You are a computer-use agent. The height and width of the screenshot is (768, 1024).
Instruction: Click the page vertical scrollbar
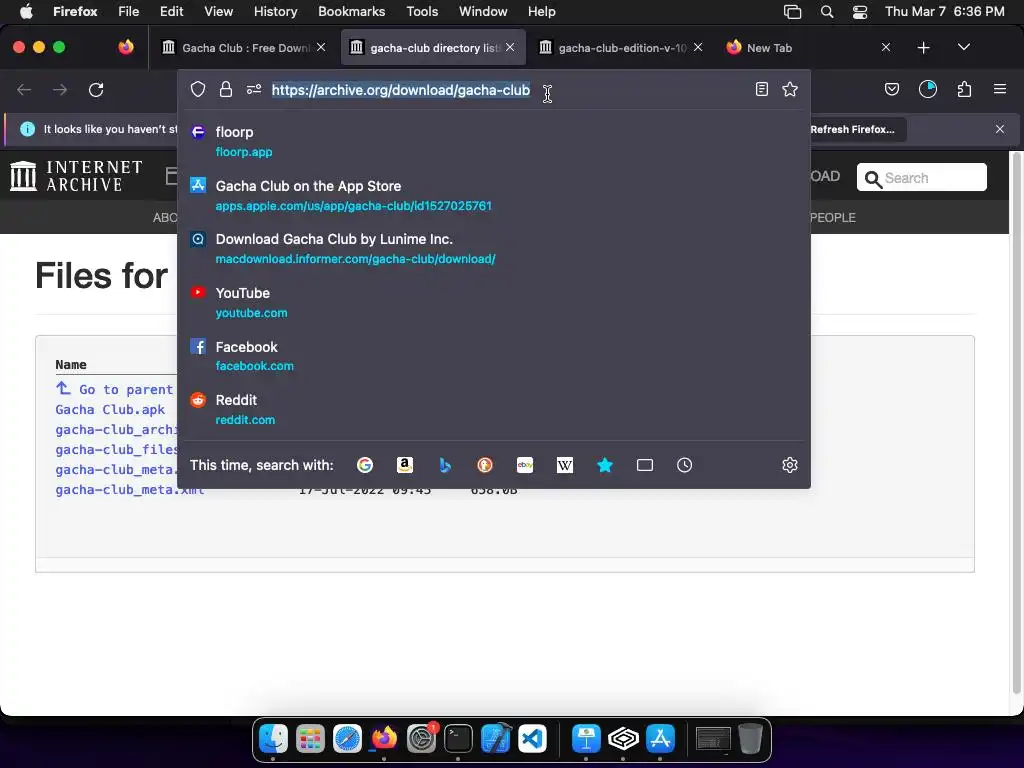point(1016,424)
